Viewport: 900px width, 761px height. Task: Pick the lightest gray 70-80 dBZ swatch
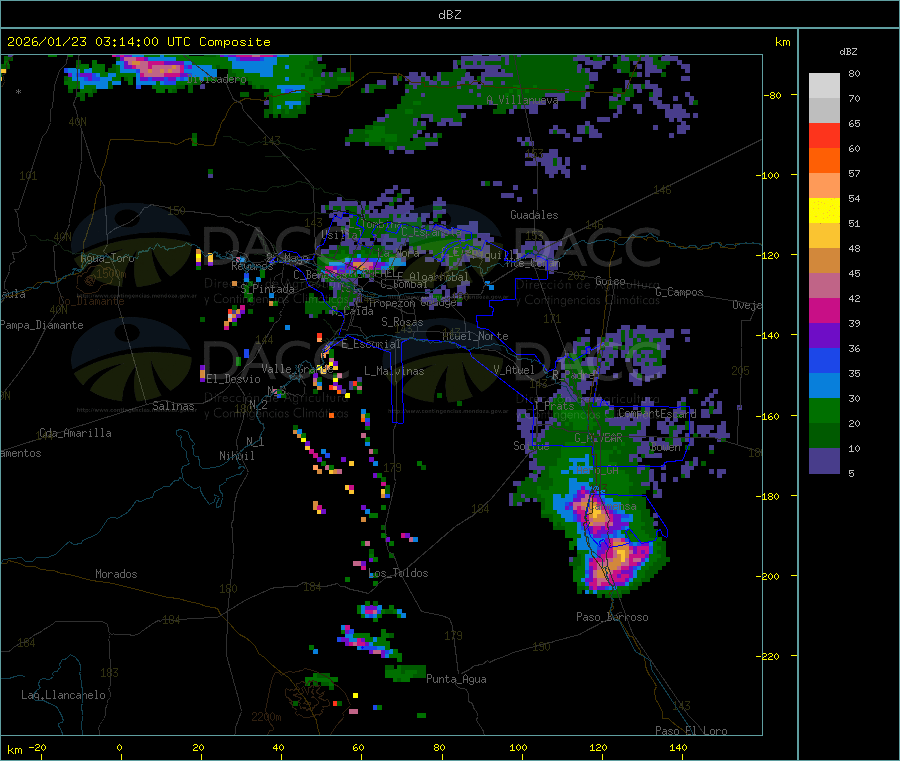[824, 86]
